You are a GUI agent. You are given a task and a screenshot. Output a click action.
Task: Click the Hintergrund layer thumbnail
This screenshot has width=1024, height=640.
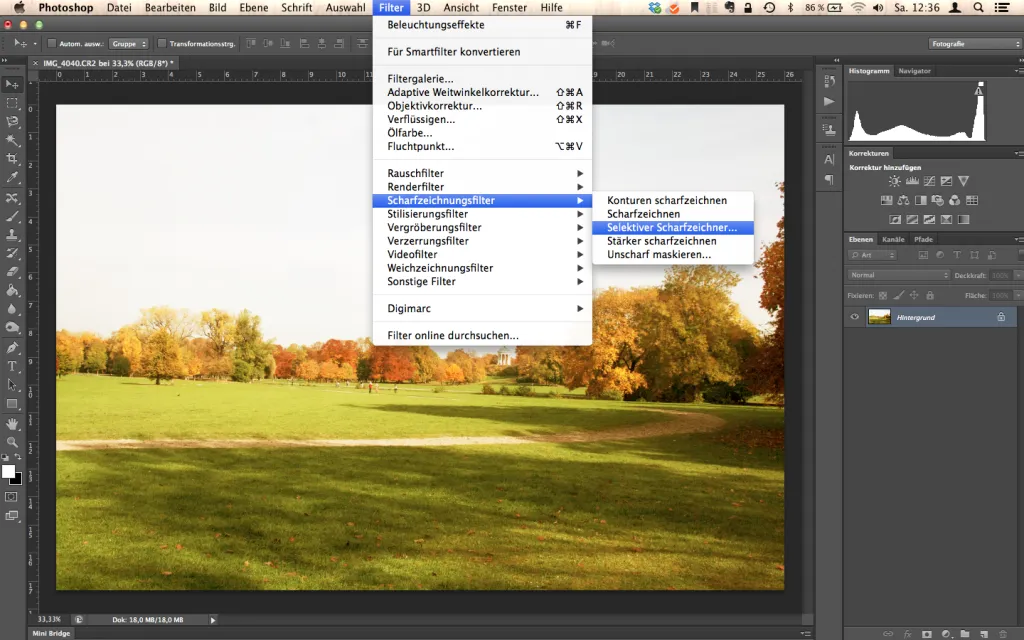coord(879,317)
